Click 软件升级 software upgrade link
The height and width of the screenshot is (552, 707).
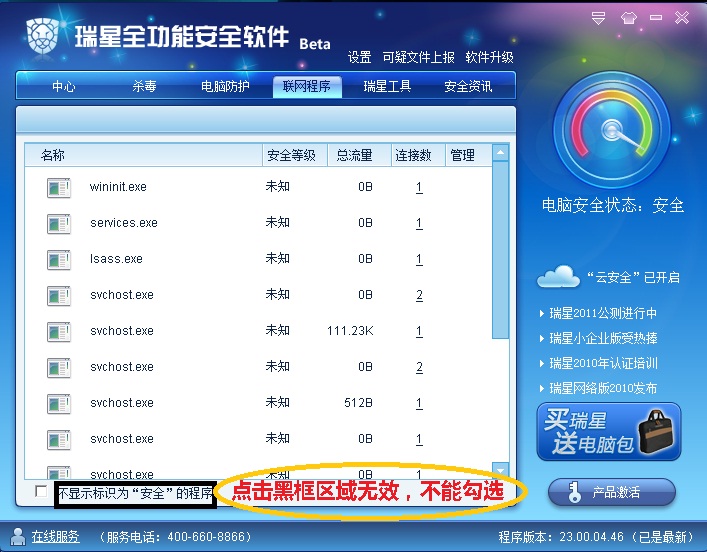tap(489, 57)
